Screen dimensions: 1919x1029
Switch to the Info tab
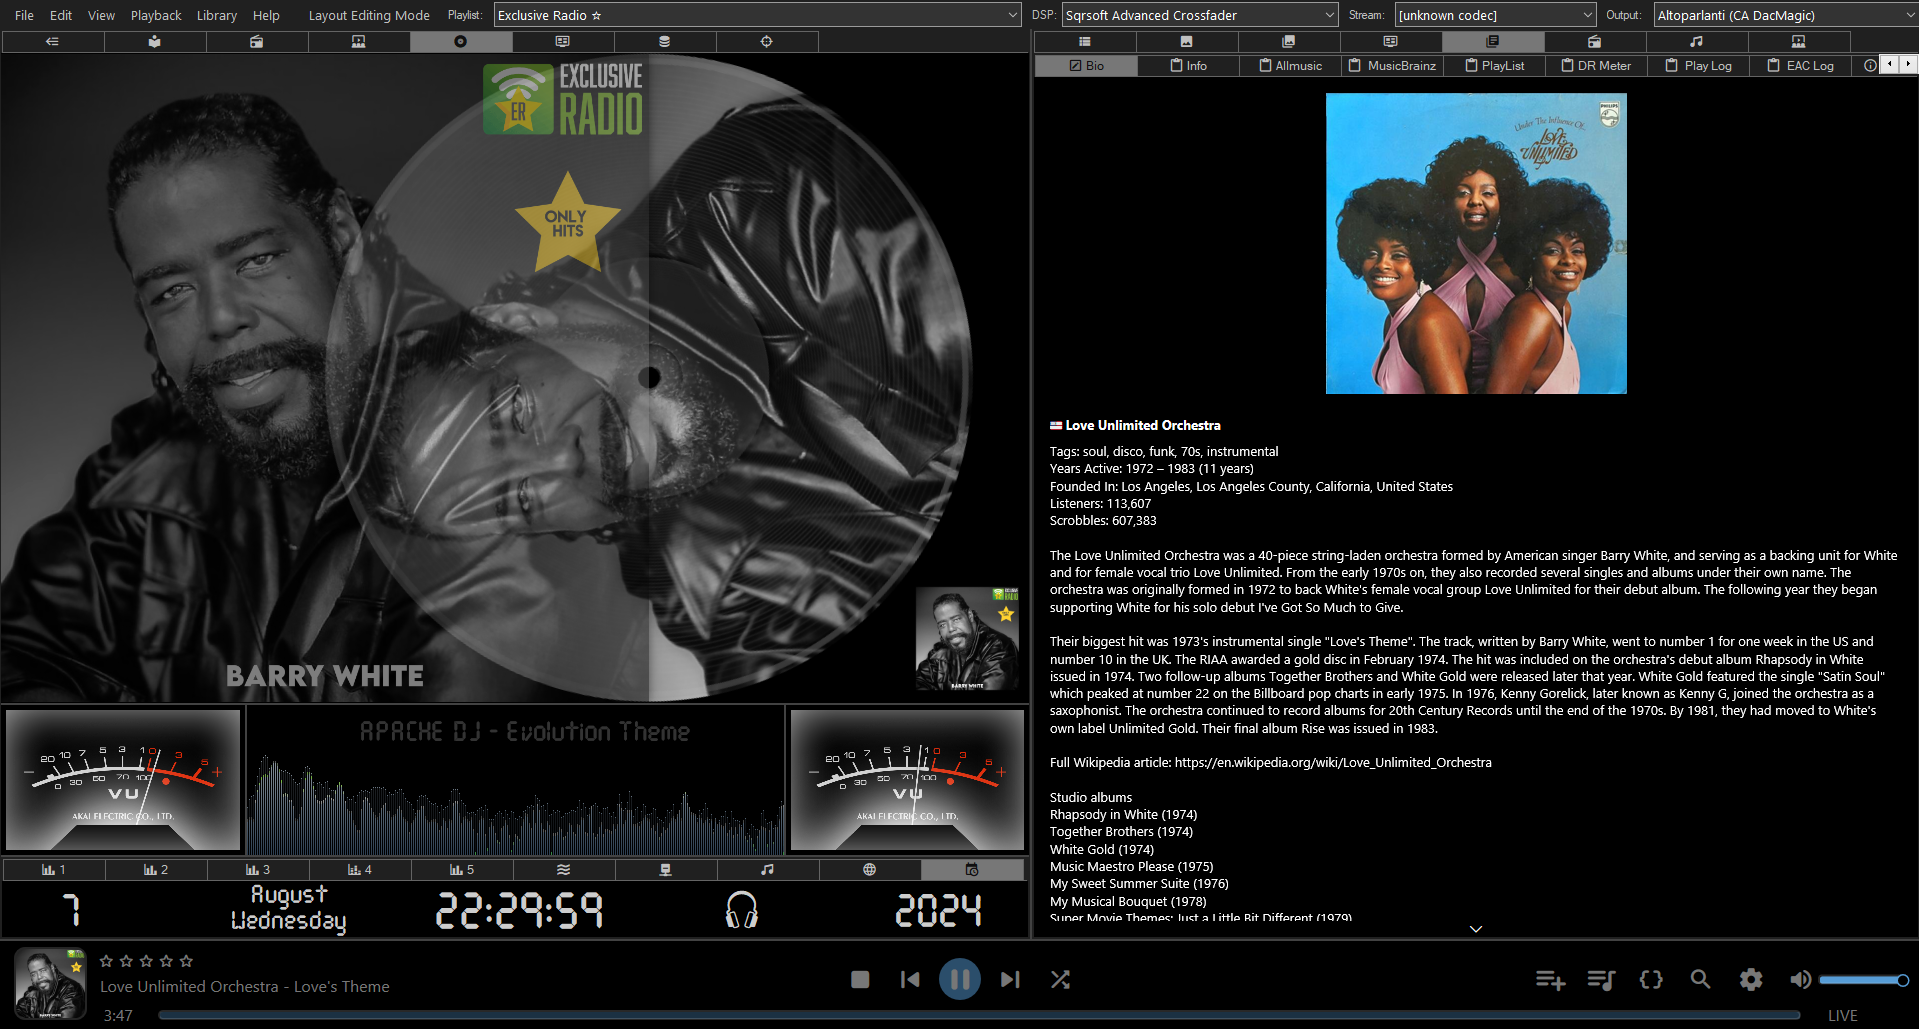(x=1188, y=66)
